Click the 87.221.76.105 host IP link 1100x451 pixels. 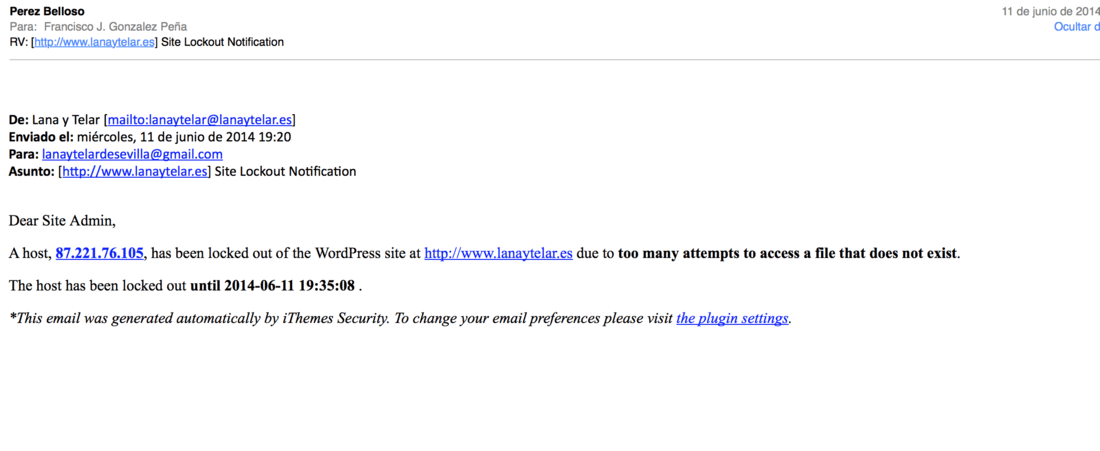click(x=100, y=254)
